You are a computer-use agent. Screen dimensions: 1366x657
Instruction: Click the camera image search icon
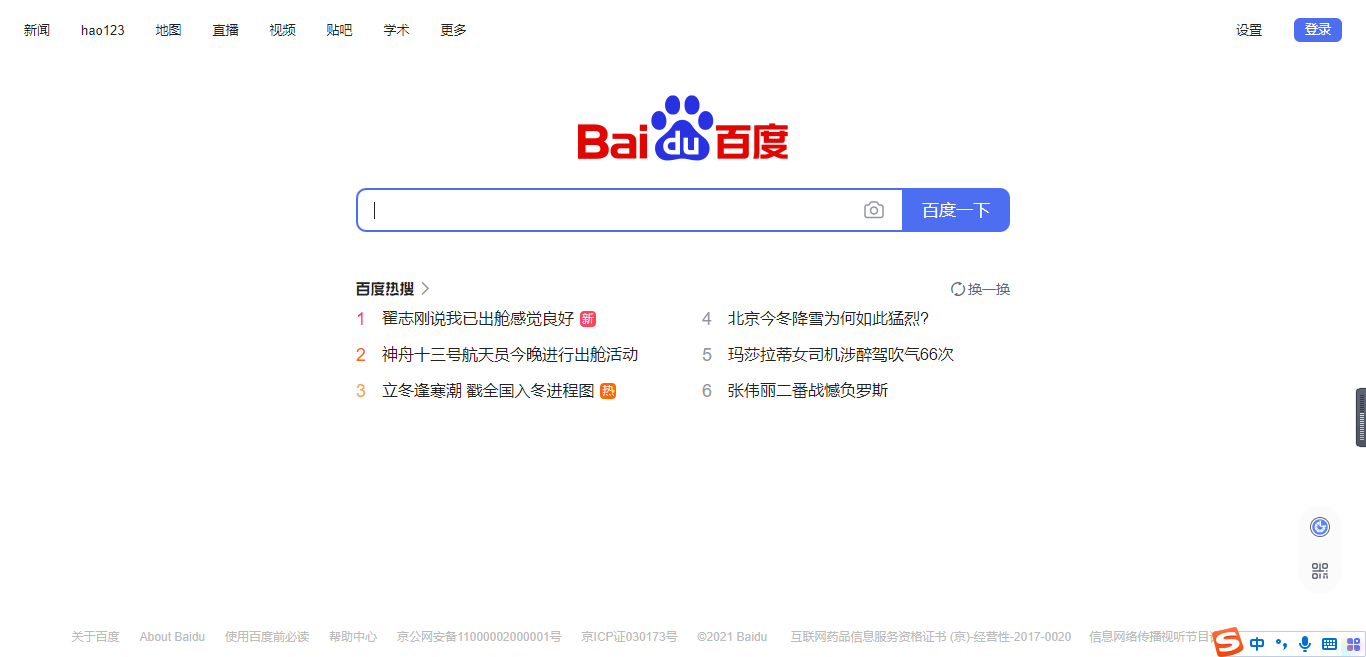pos(874,210)
